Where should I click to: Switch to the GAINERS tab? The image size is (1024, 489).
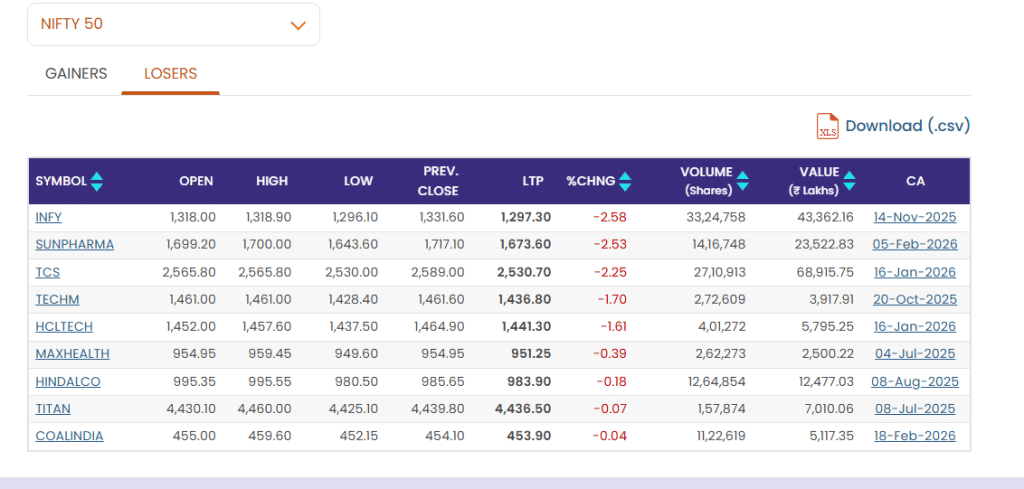(x=76, y=74)
